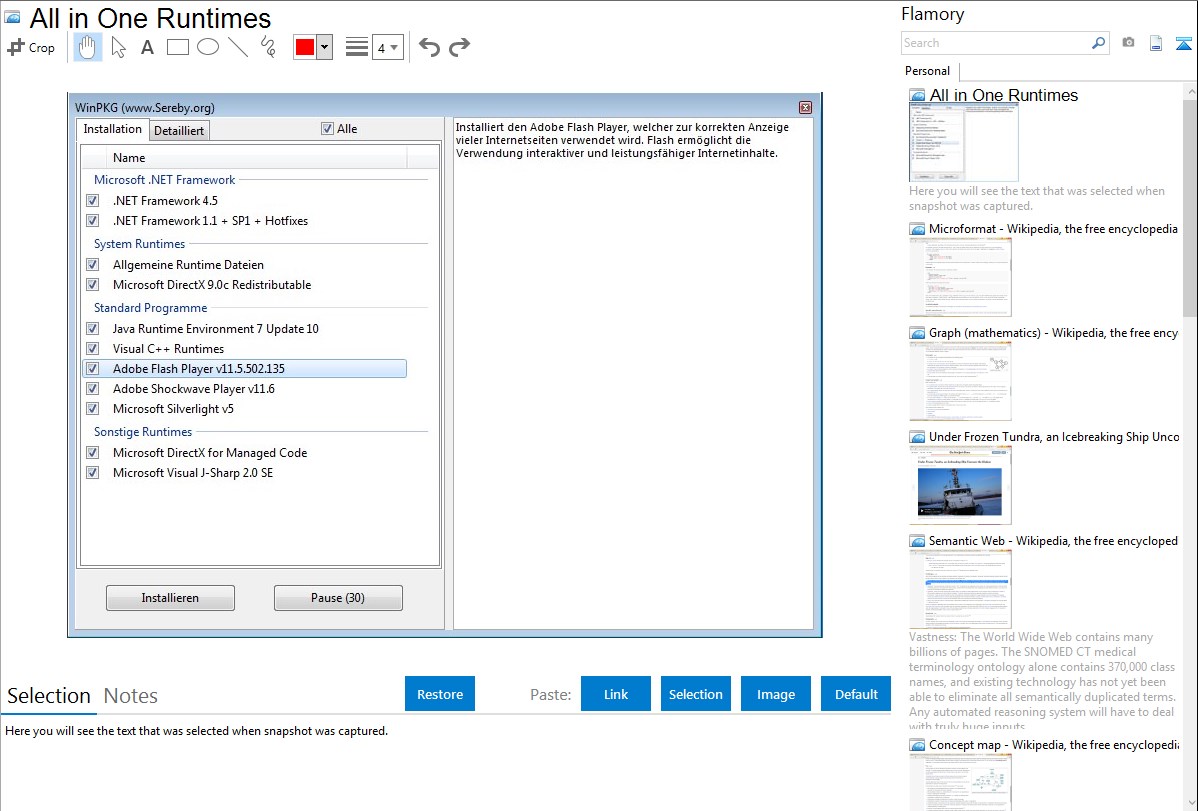
Task: Undo the last annotation
Action: click(429, 47)
